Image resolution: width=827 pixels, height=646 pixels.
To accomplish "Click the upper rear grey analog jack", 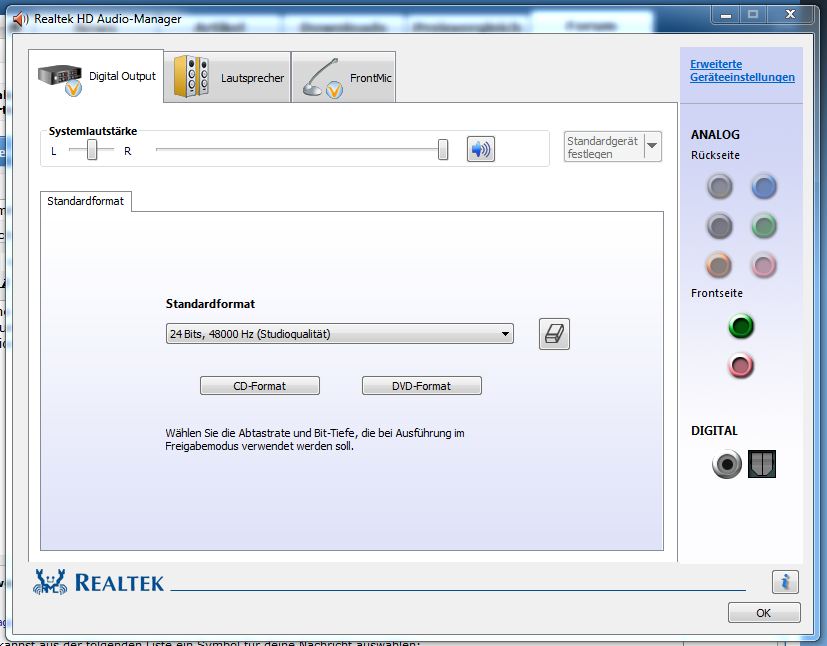I will tap(719, 186).
